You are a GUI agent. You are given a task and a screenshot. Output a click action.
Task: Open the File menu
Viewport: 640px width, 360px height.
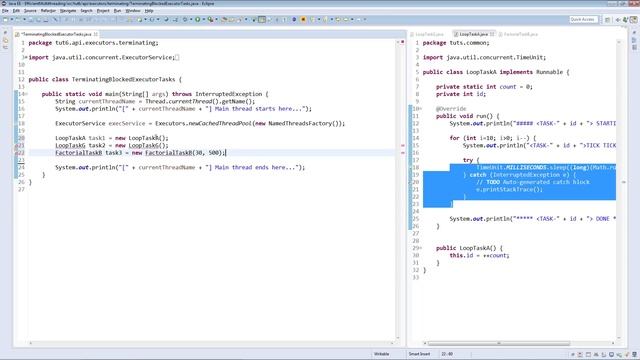coord(5,11)
